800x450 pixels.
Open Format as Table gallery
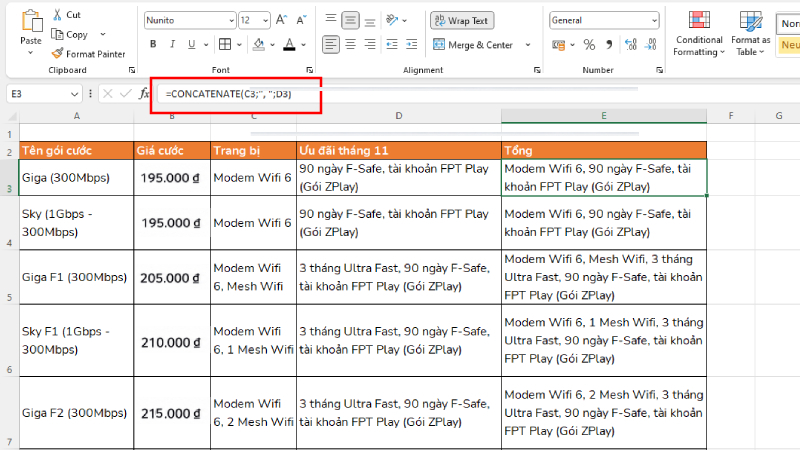(x=751, y=33)
